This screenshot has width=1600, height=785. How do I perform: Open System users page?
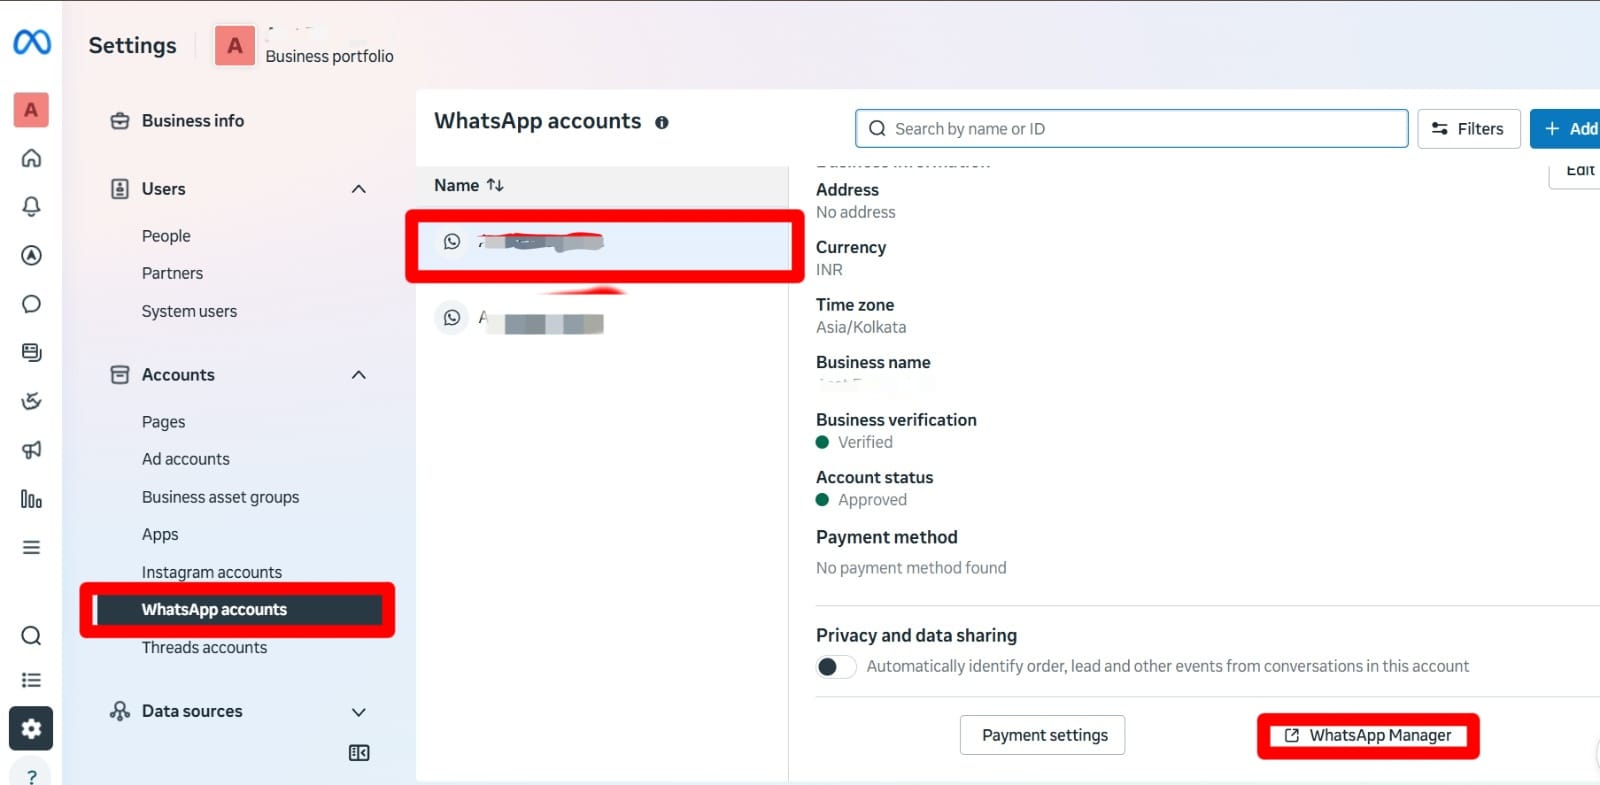pyautogui.click(x=189, y=311)
